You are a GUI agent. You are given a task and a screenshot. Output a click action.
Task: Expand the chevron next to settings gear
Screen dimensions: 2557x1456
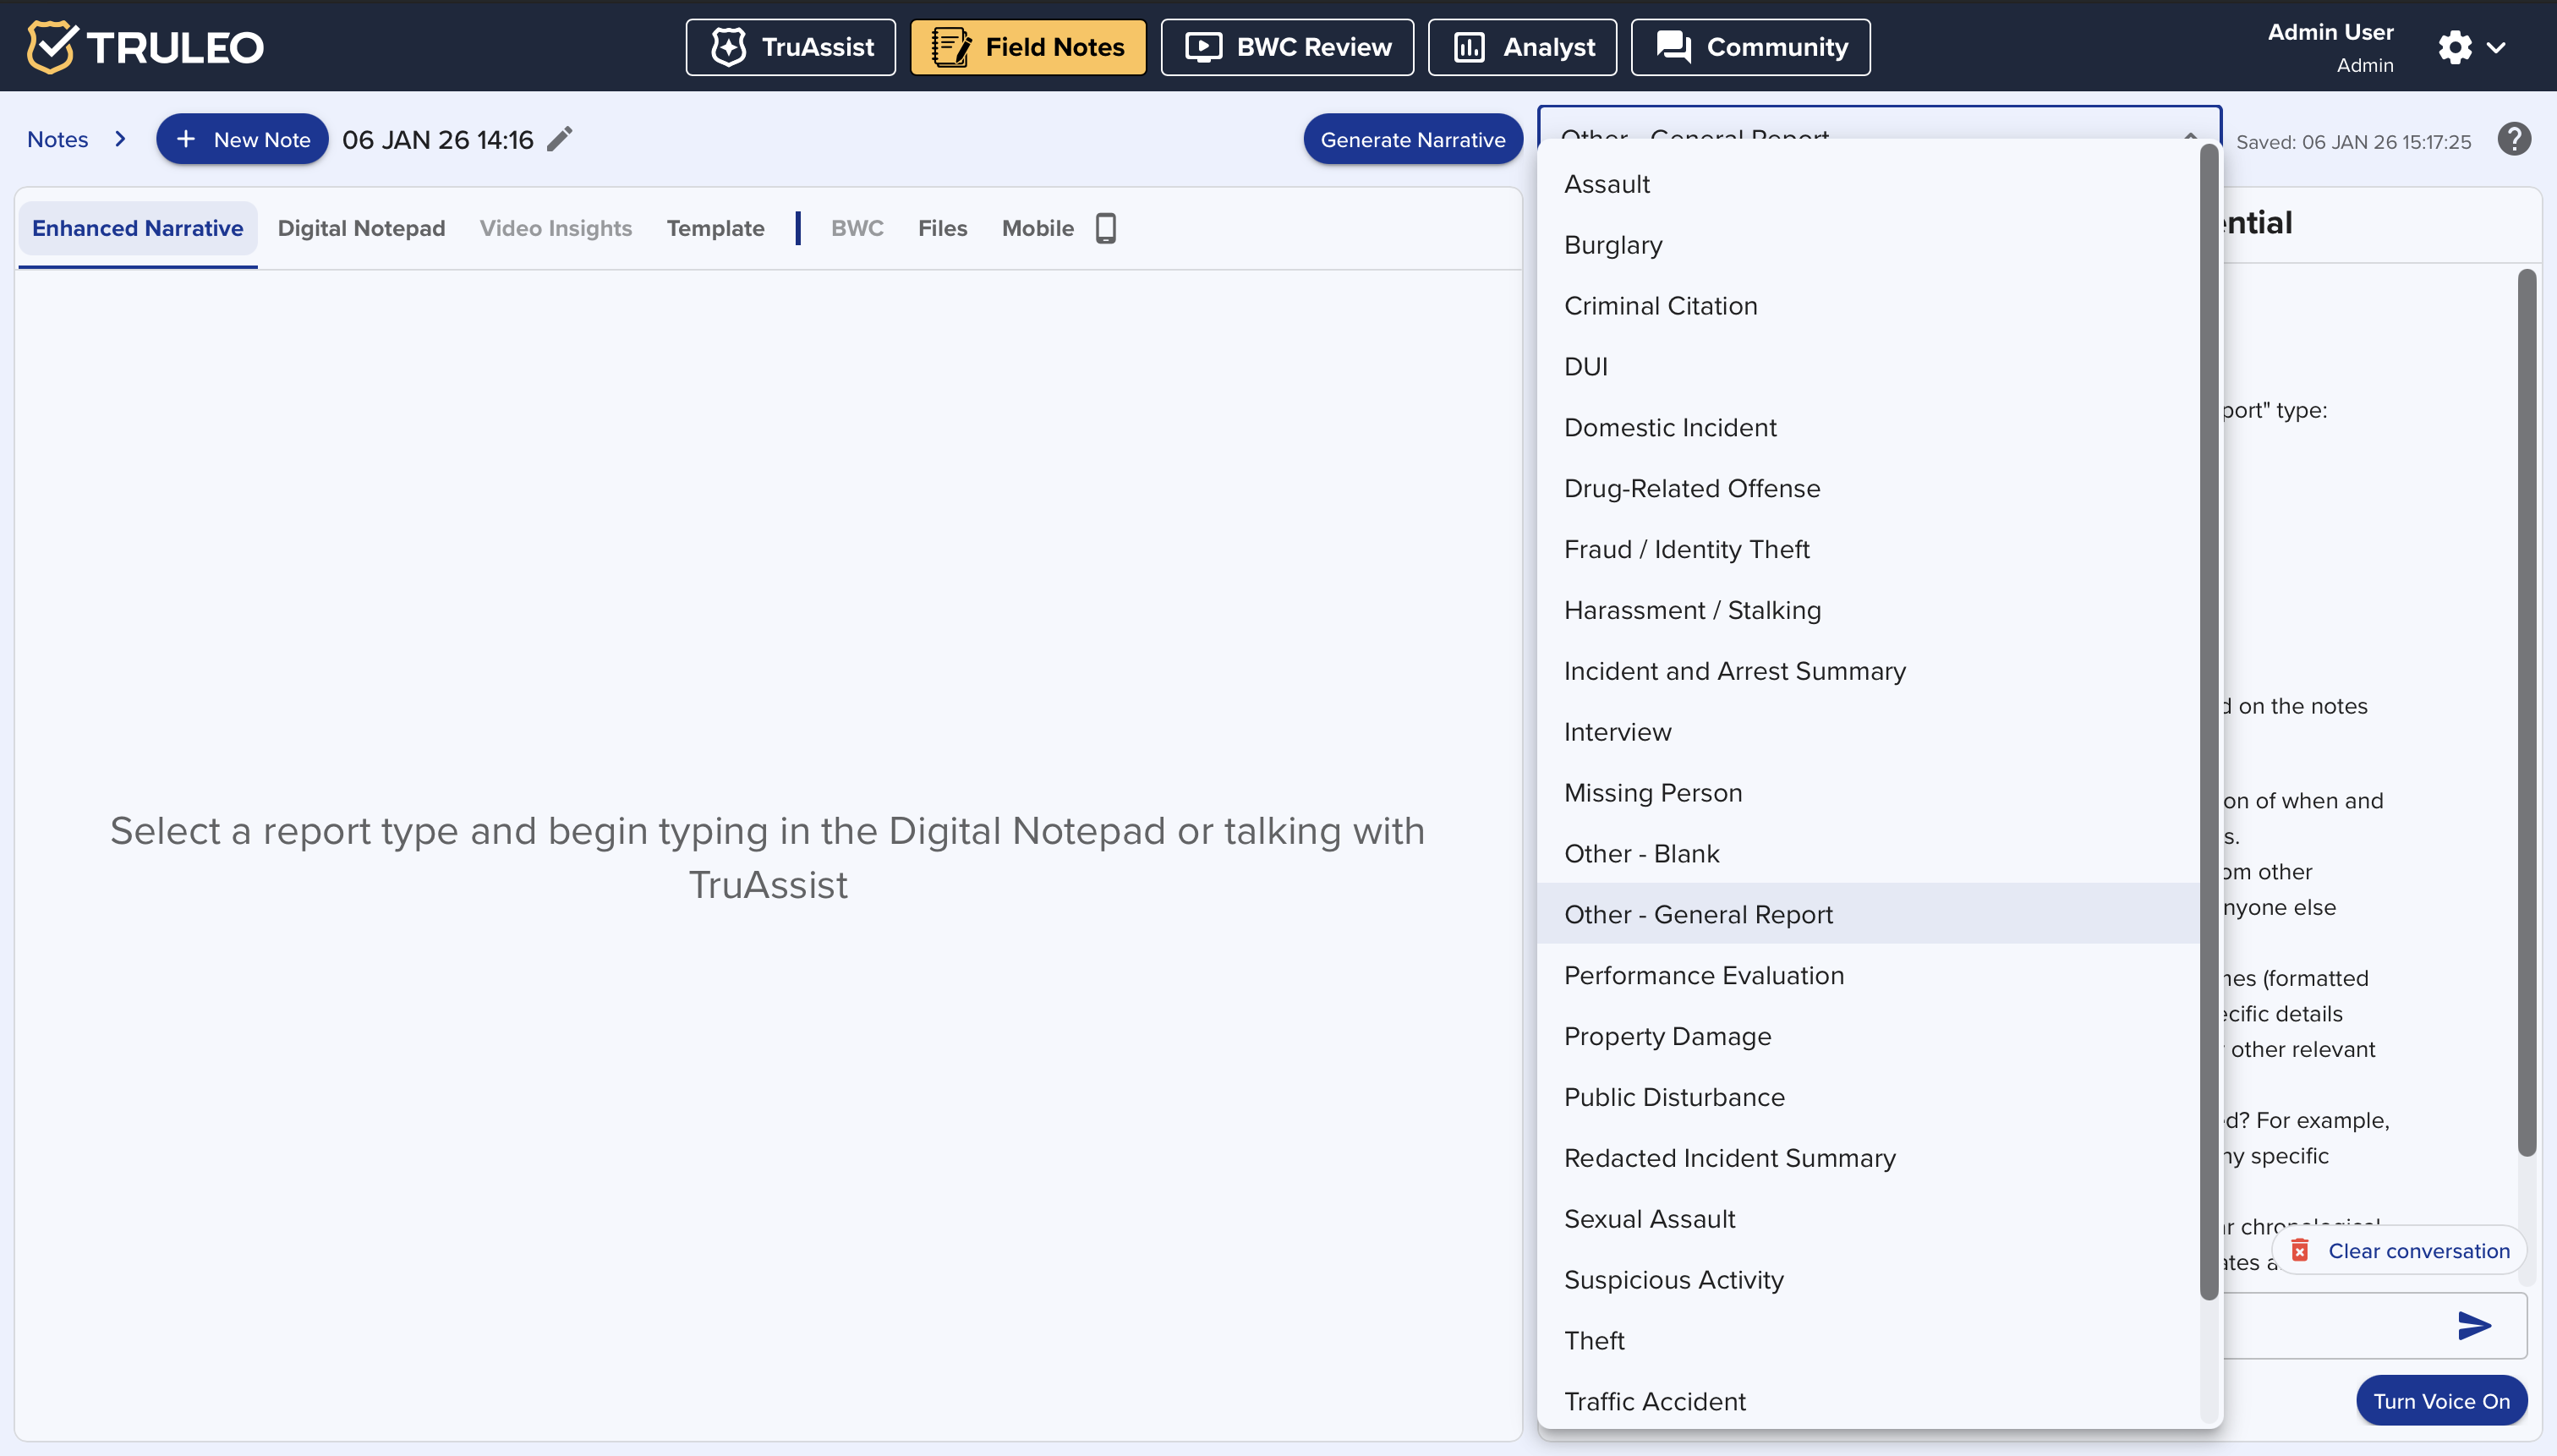[2496, 47]
